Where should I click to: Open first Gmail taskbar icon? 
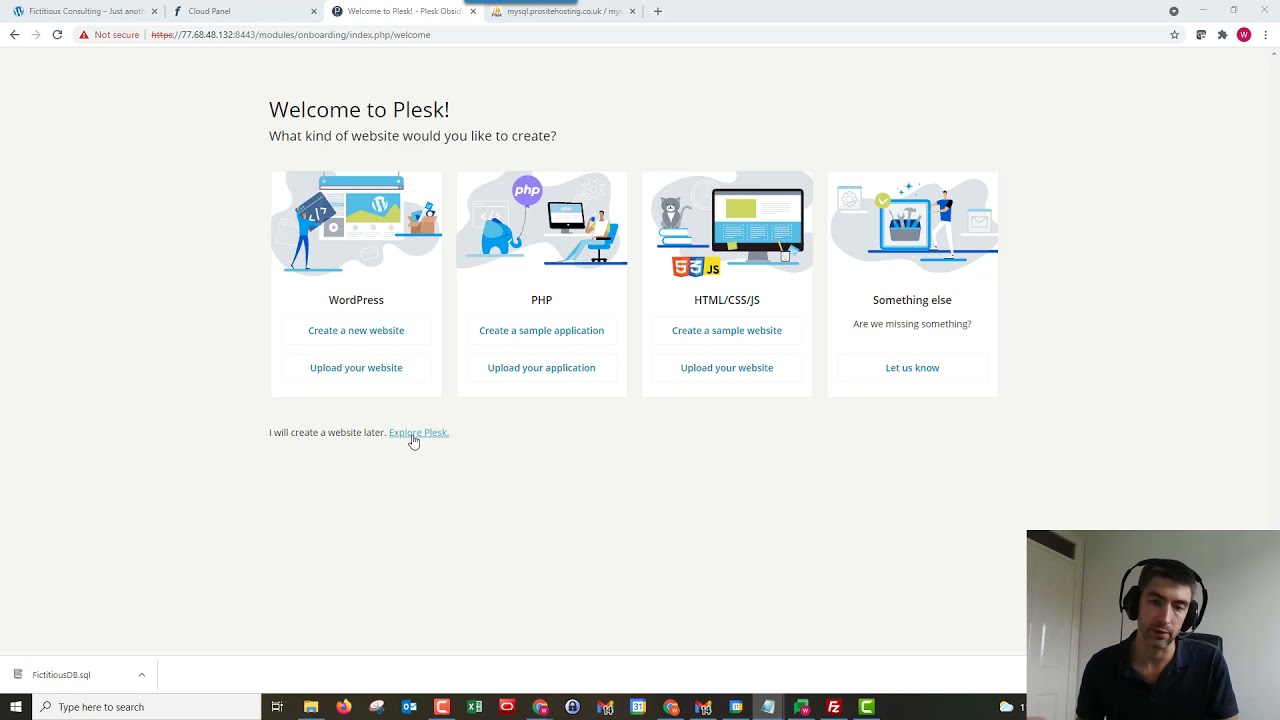(x=605, y=707)
